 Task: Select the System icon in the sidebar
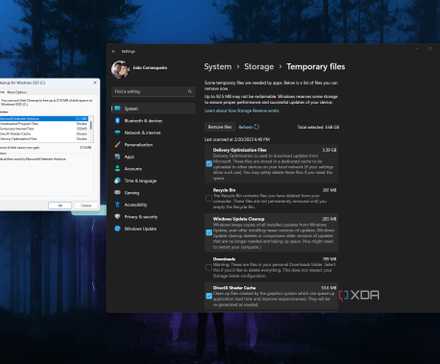(x=117, y=108)
